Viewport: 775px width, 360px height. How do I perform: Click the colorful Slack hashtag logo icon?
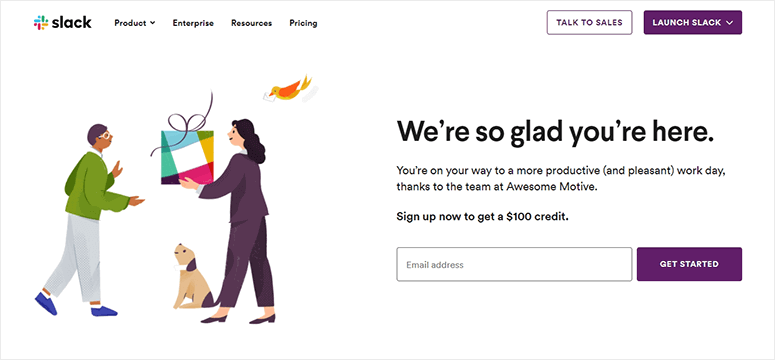pos(41,23)
